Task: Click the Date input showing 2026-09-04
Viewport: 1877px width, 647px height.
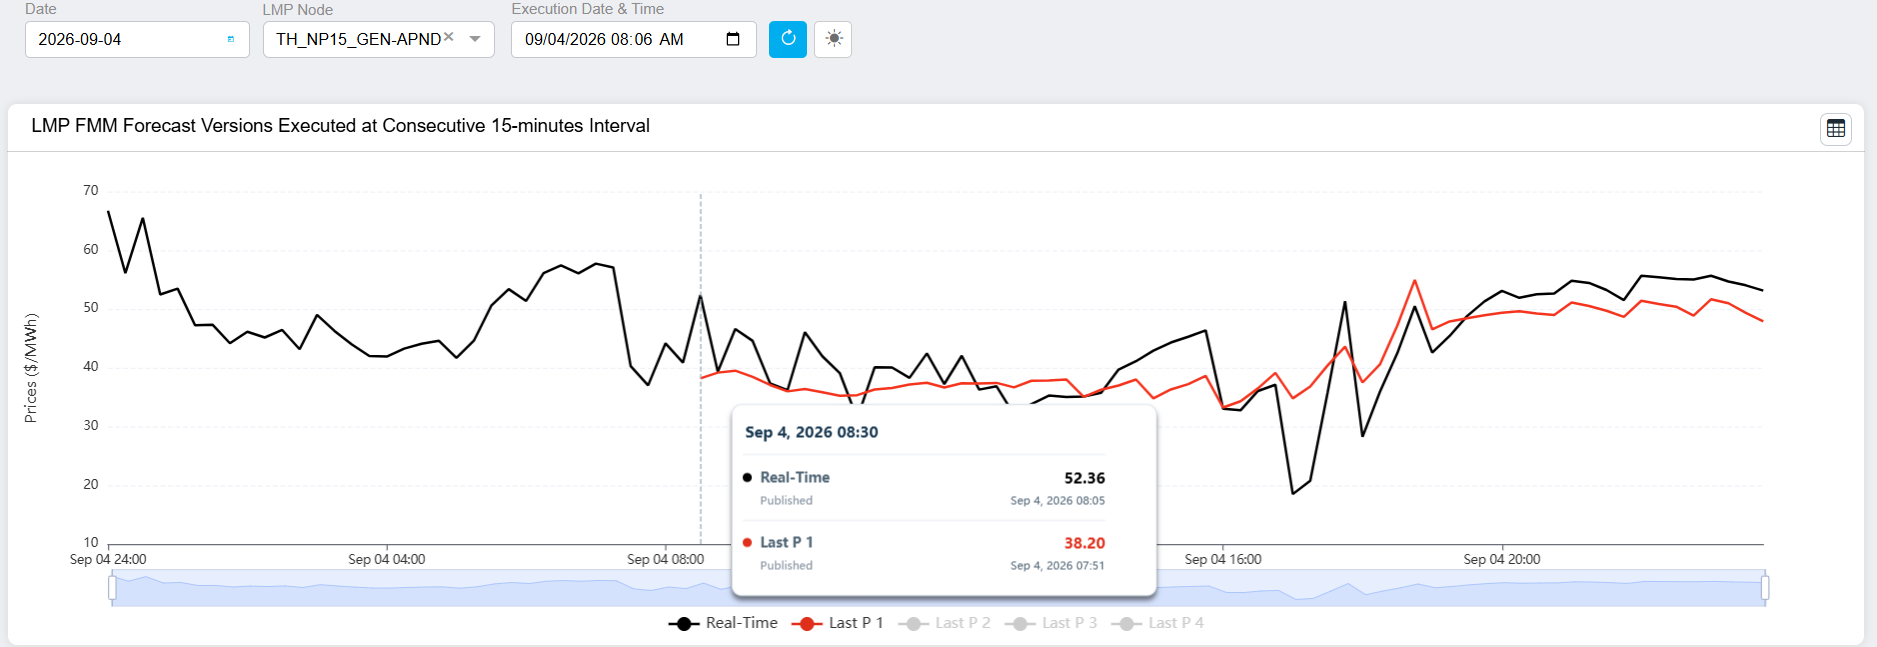Action: coord(137,39)
